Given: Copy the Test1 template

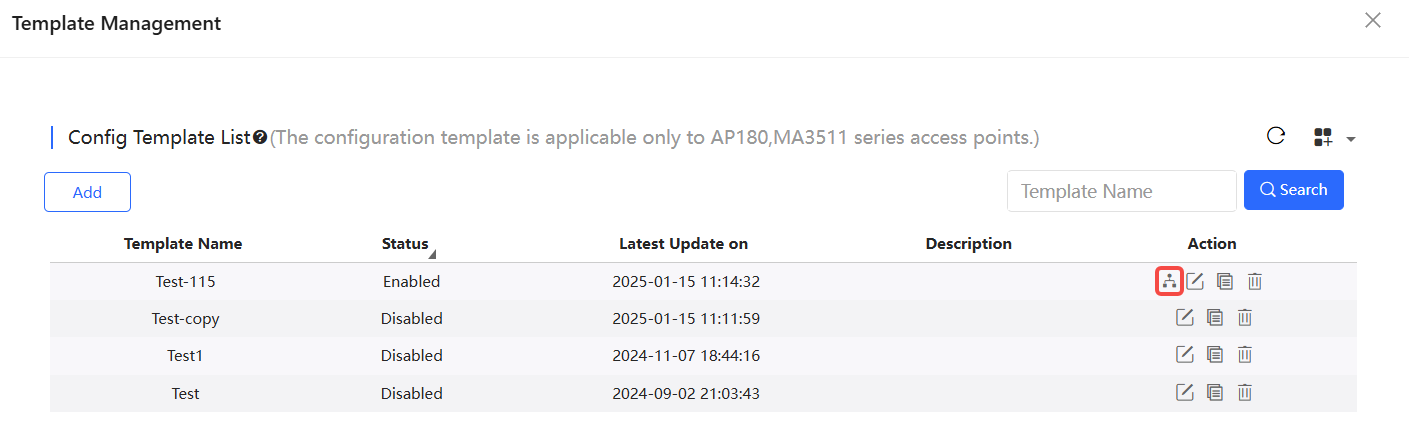Looking at the screenshot, I should 1215,354.
